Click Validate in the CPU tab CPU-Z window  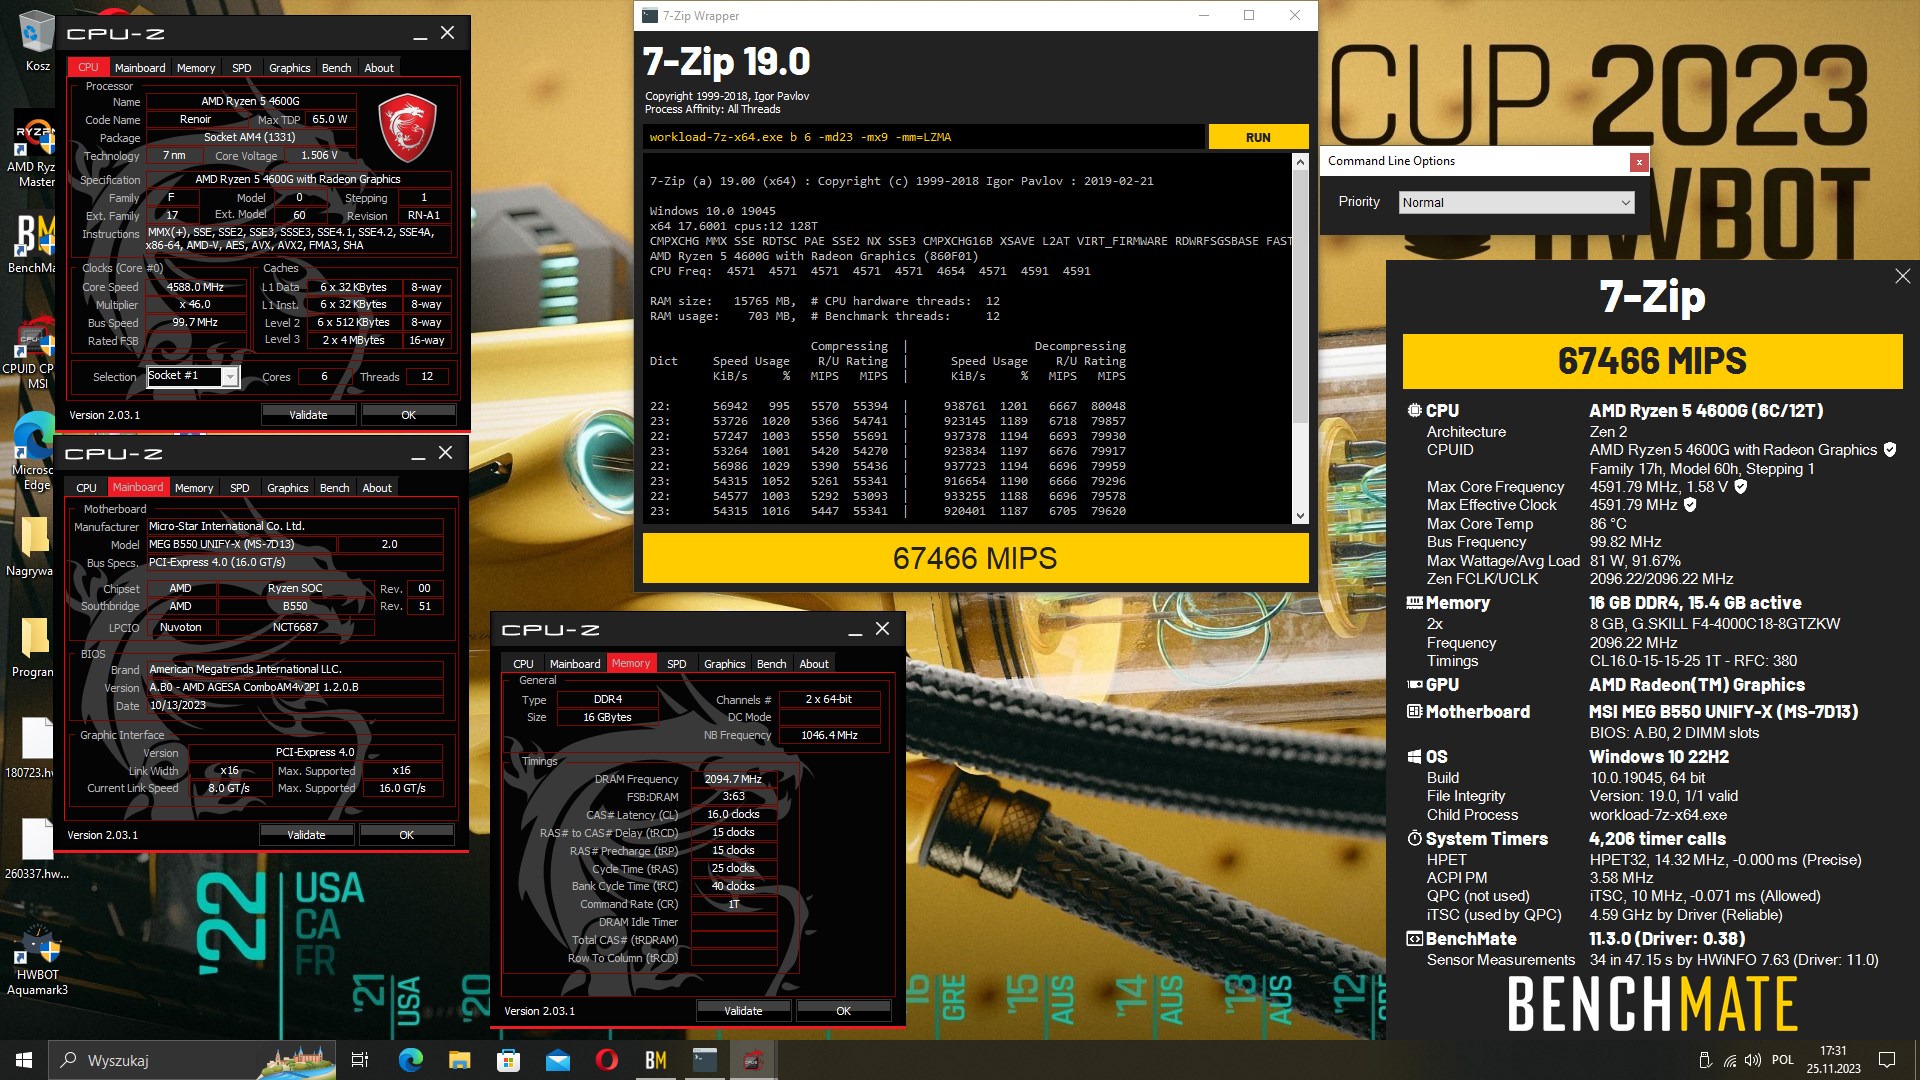308,414
